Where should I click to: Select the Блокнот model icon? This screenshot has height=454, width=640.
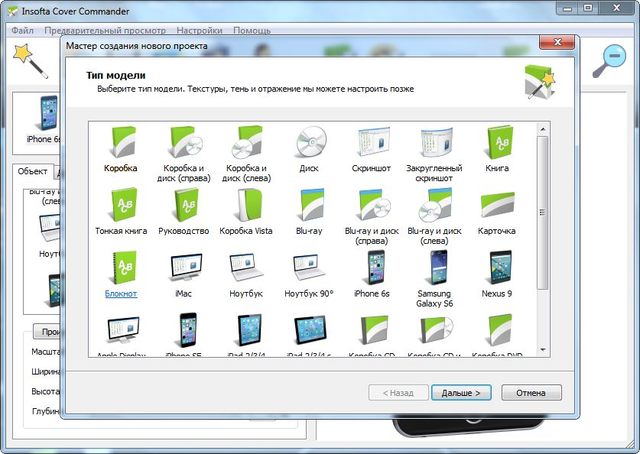click(x=122, y=267)
